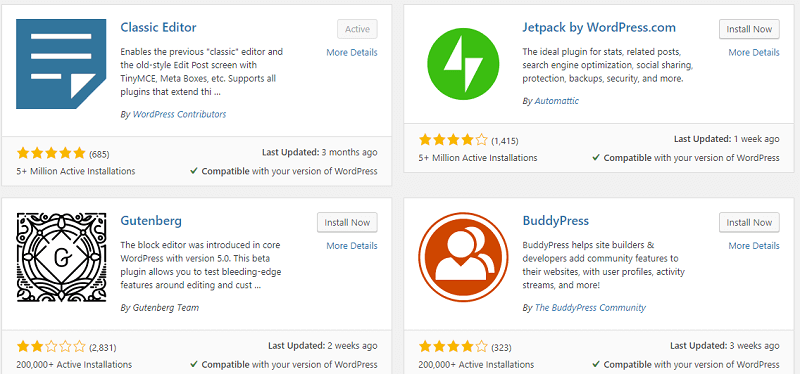This screenshot has height=374, width=800.
Task: Open the Automattic author link
Action: (557, 101)
